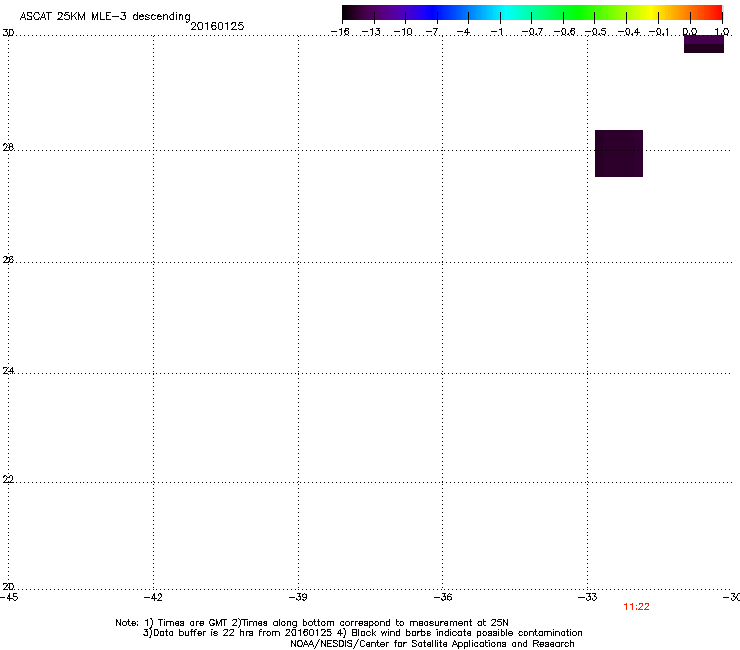740x650 pixels.
Task: Click the "-0.5" colorbar label
Action: [596, 32]
